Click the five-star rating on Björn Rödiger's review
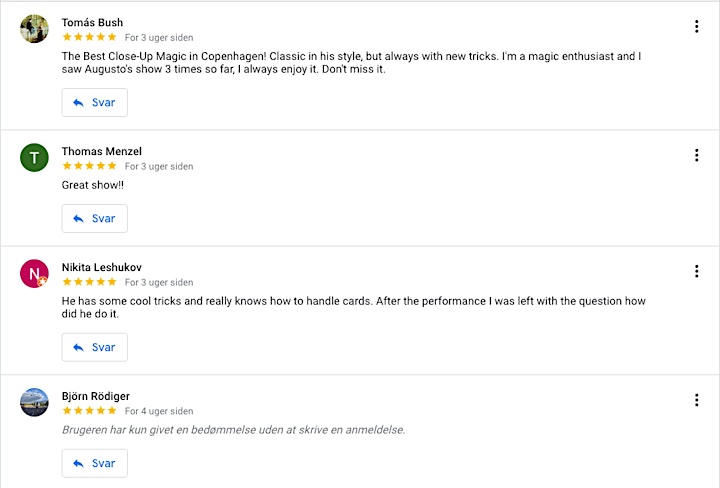This screenshot has height=488, width=720. pyautogui.click(x=90, y=411)
